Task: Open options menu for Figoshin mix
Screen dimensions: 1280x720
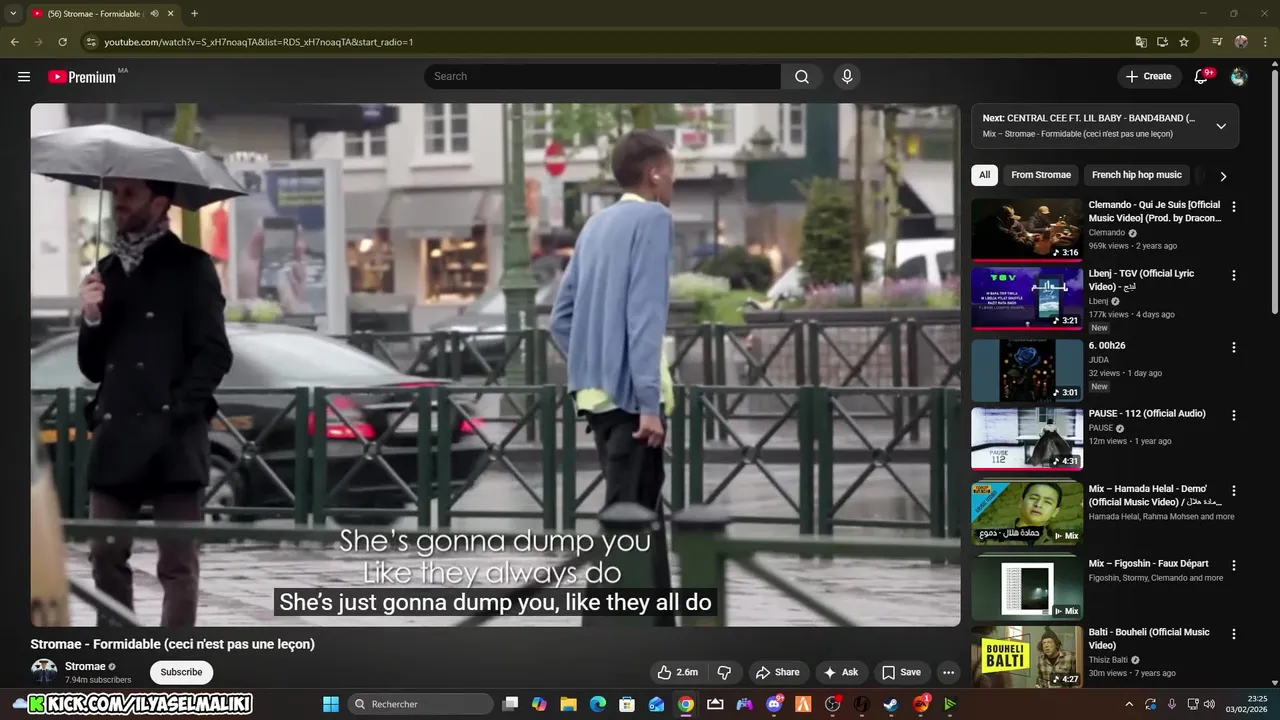Action: (1233, 565)
